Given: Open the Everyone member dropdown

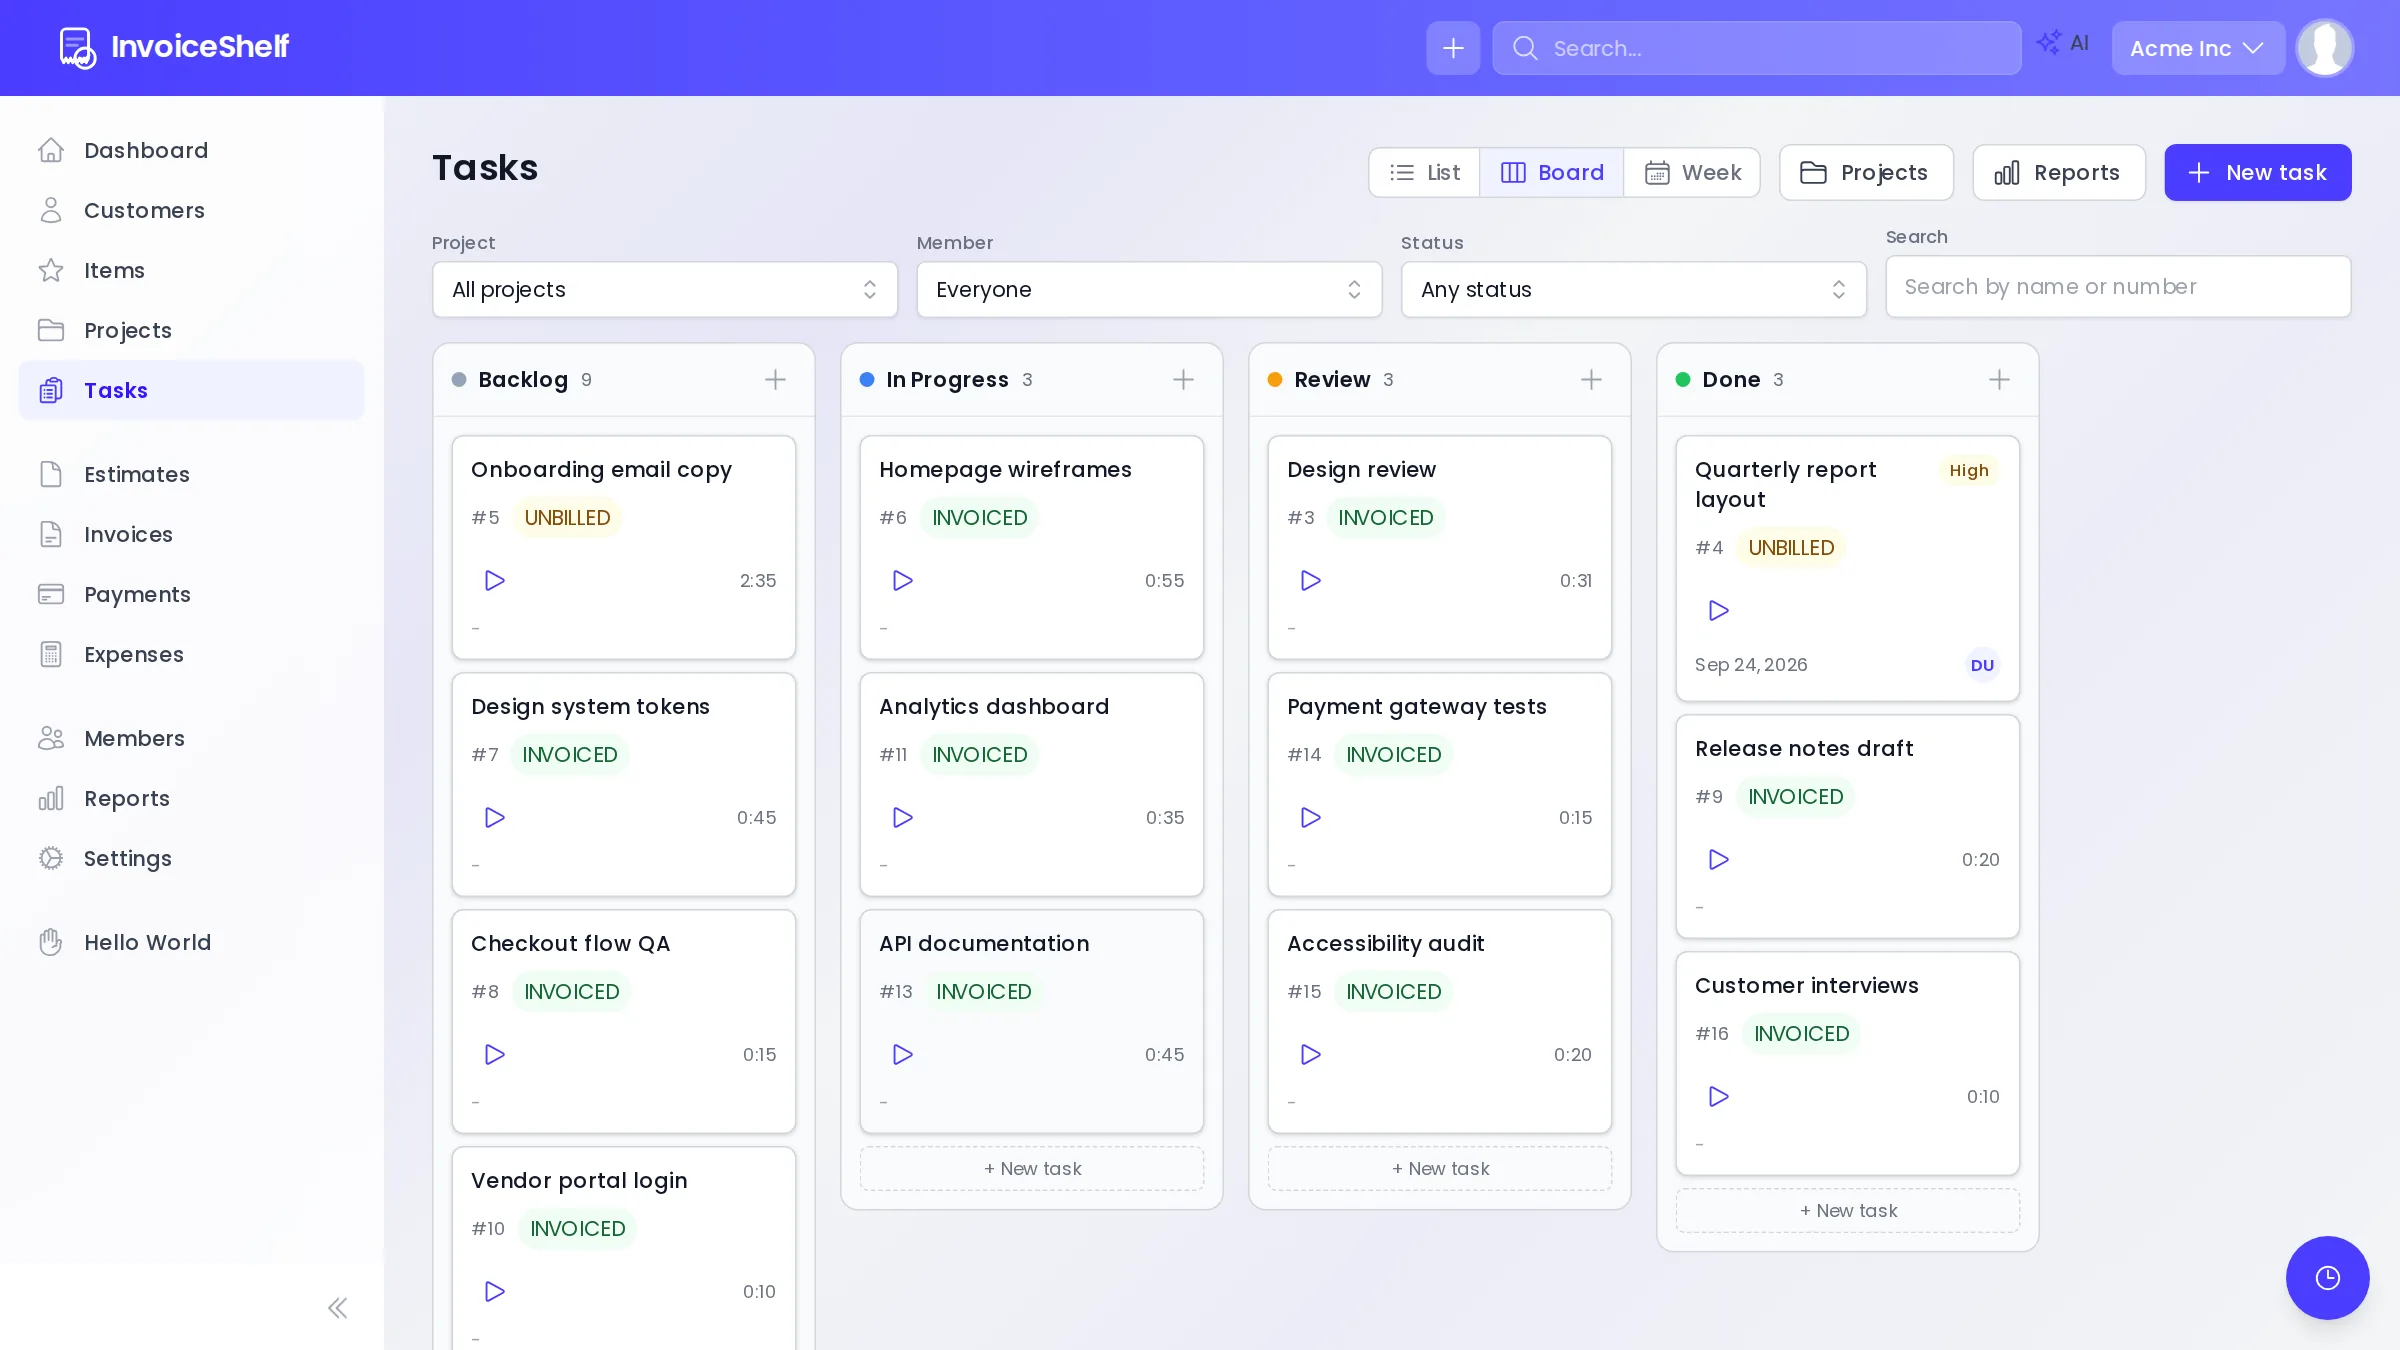Looking at the screenshot, I should pyautogui.click(x=1149, y=289).
